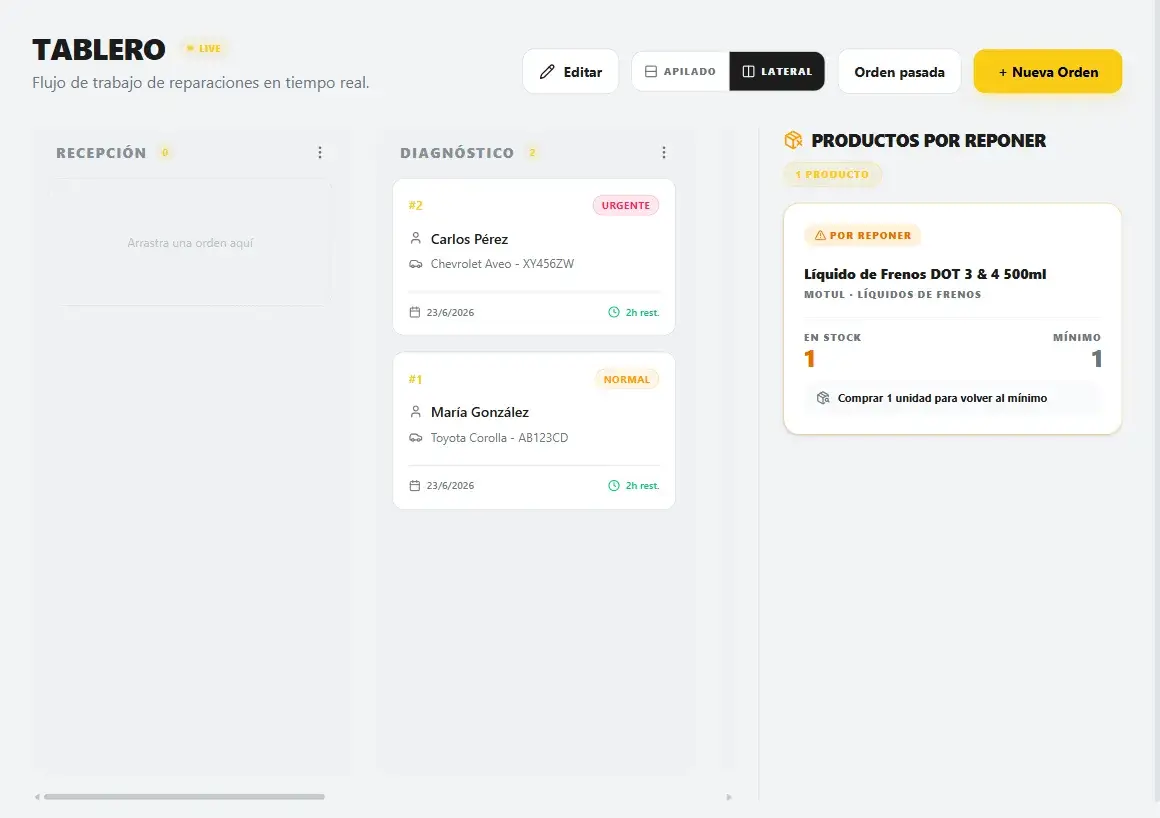The image size is (1160, 818).
Task: Click the Toyota Corolla - AB123CD text
Action: [x=499, y=438]
